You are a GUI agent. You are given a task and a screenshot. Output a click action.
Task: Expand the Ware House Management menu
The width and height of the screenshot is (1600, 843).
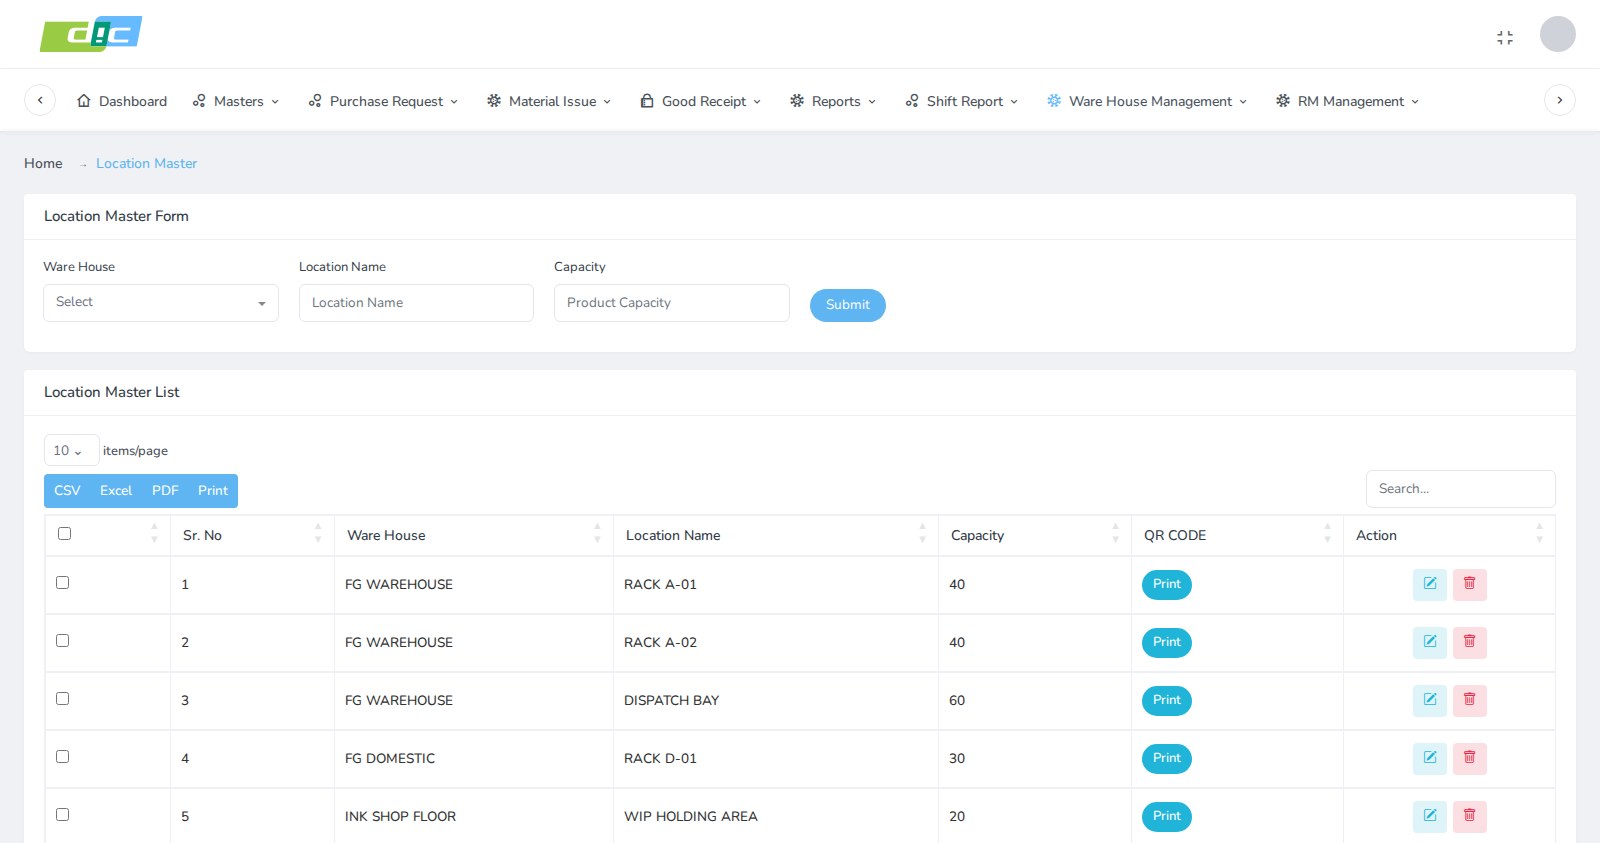(x=1147, y=101)
